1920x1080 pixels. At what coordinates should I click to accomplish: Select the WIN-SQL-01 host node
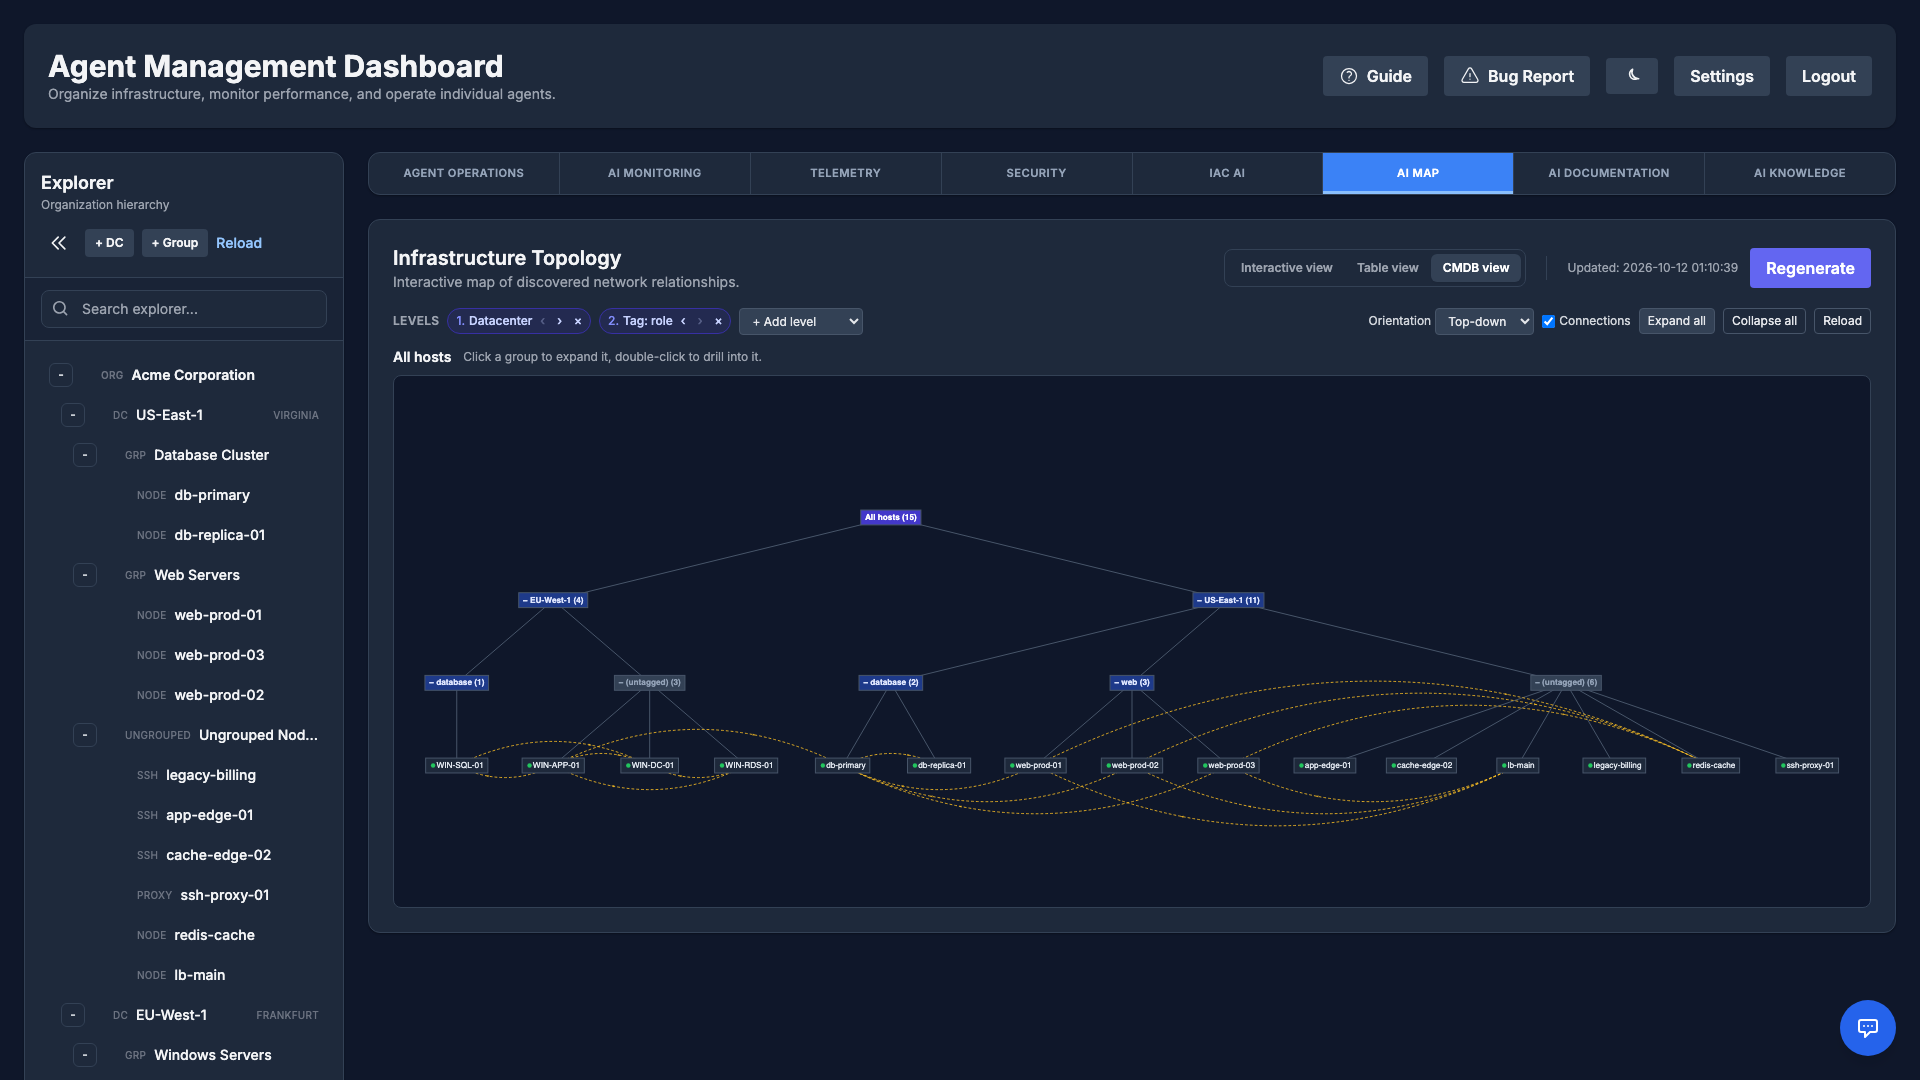pos(456,765)
